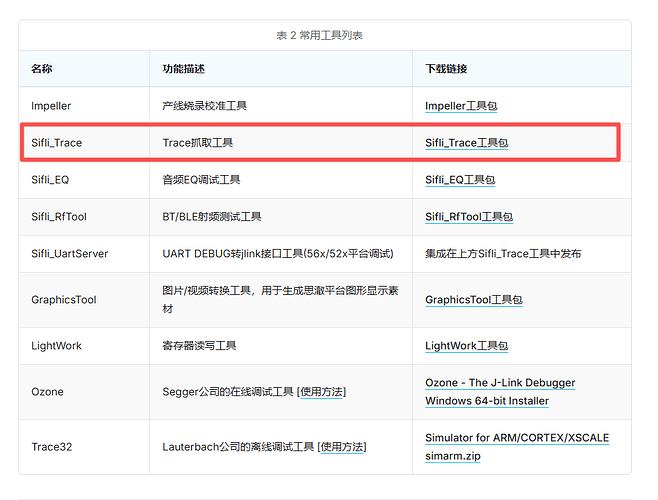
Task: Select the 寄存器读写工具 description
Action: (199, 346)
